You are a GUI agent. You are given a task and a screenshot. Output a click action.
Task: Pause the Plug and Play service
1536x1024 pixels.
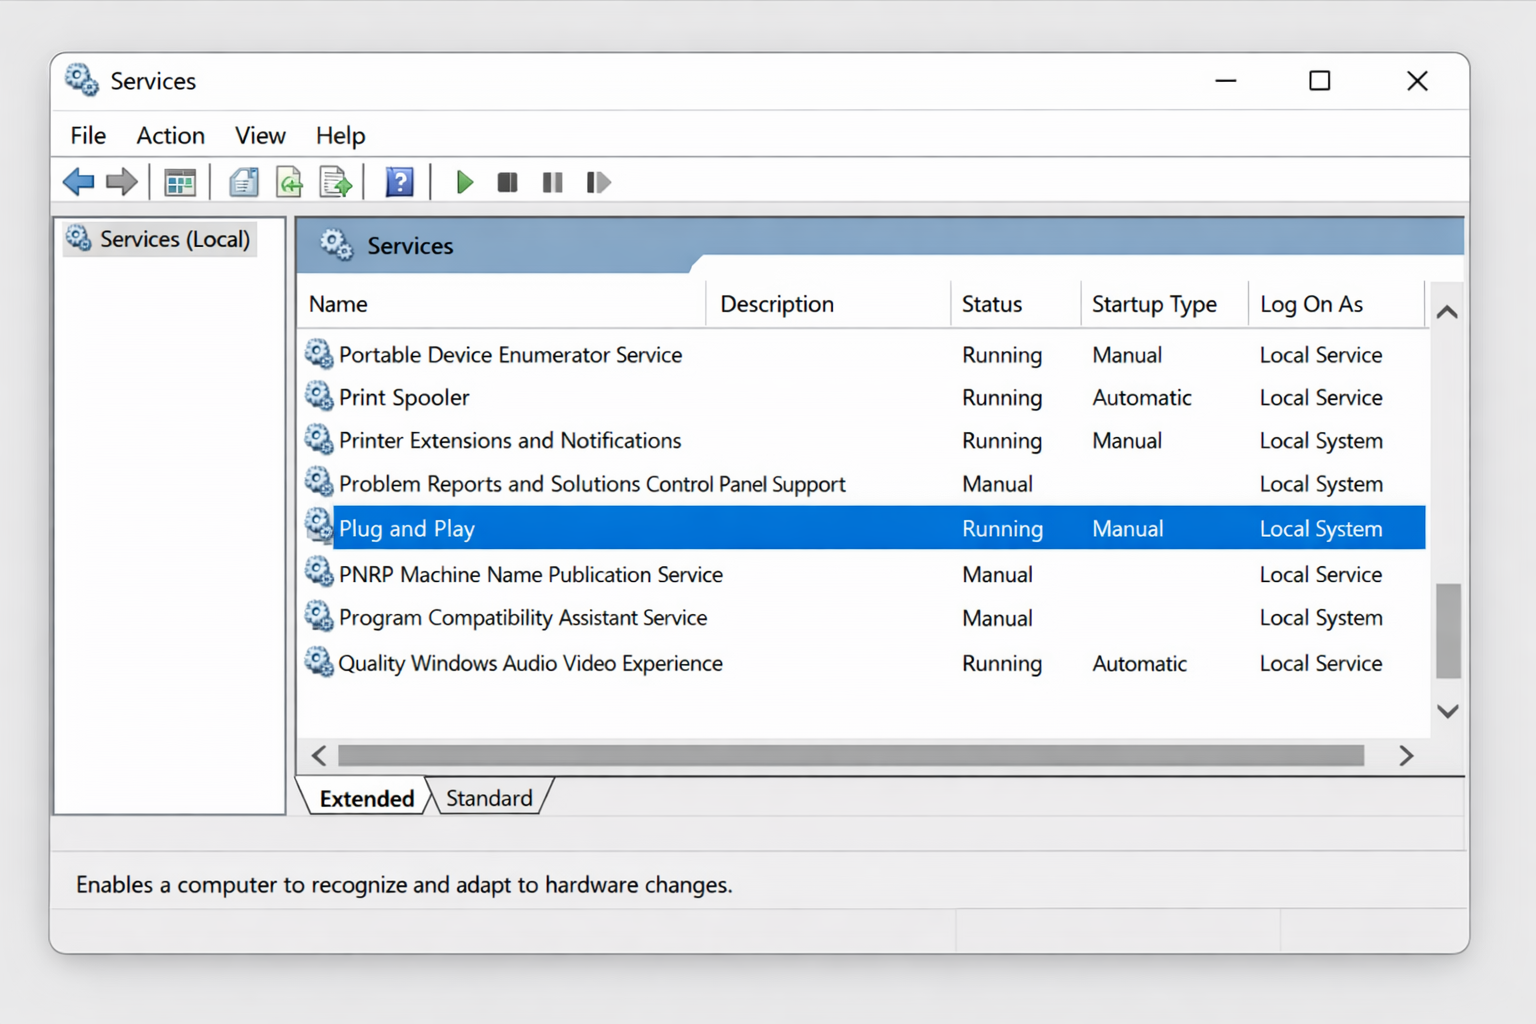click(552, 181)
